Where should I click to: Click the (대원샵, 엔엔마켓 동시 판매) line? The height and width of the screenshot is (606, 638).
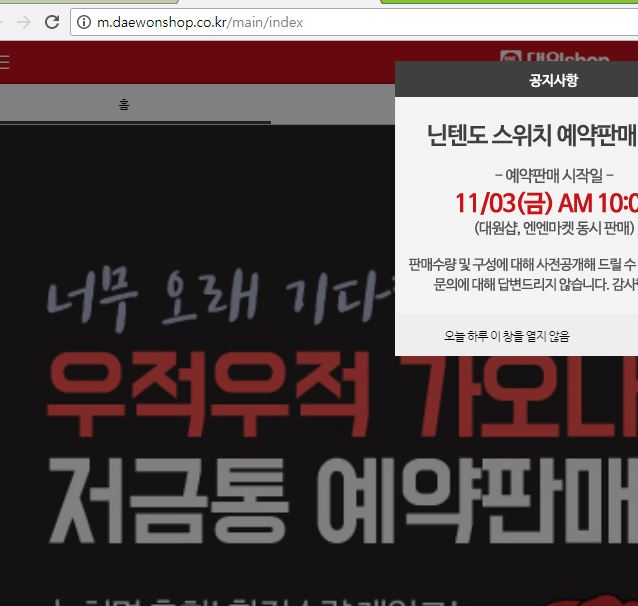(554, 228)
